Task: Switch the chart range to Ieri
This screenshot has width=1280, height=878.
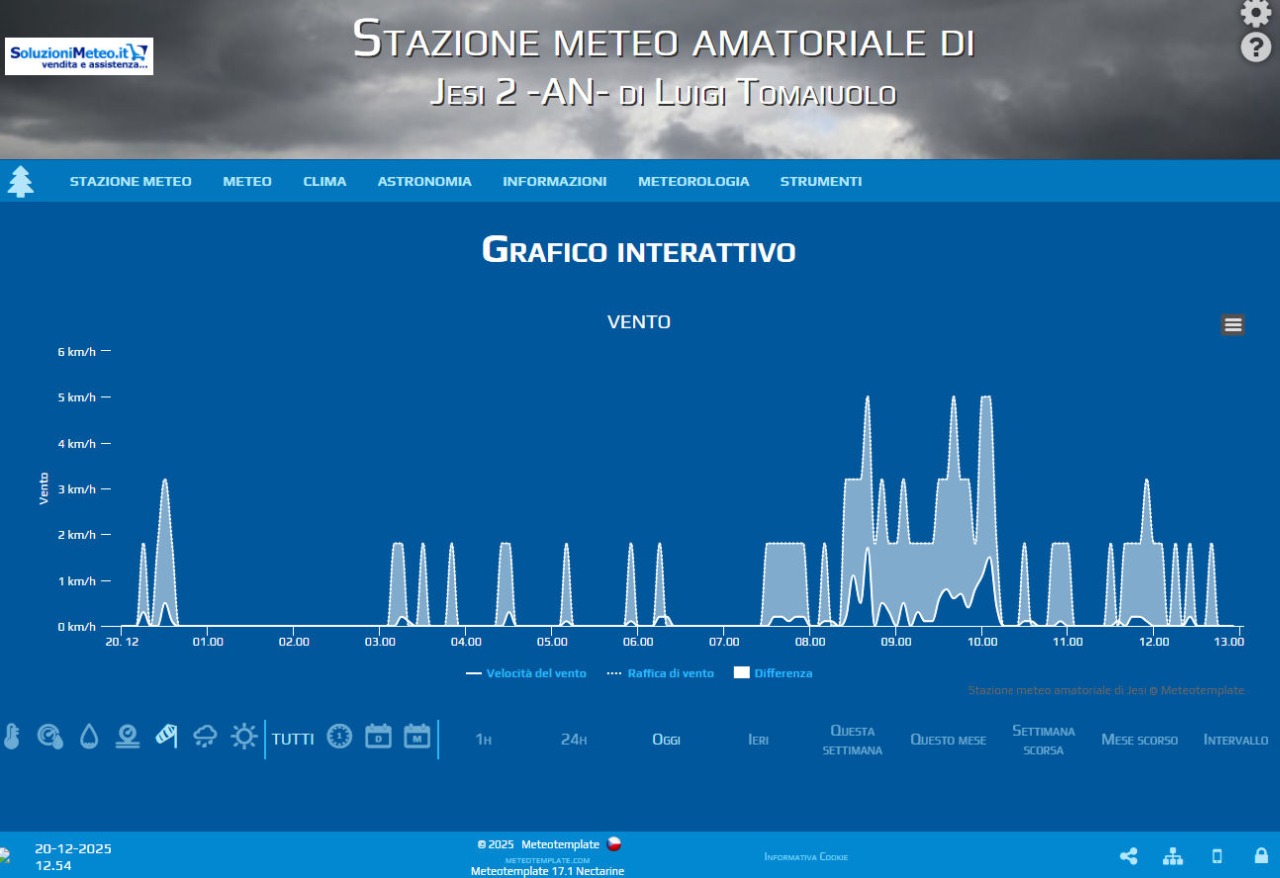Action: click(x=758, y=740)
